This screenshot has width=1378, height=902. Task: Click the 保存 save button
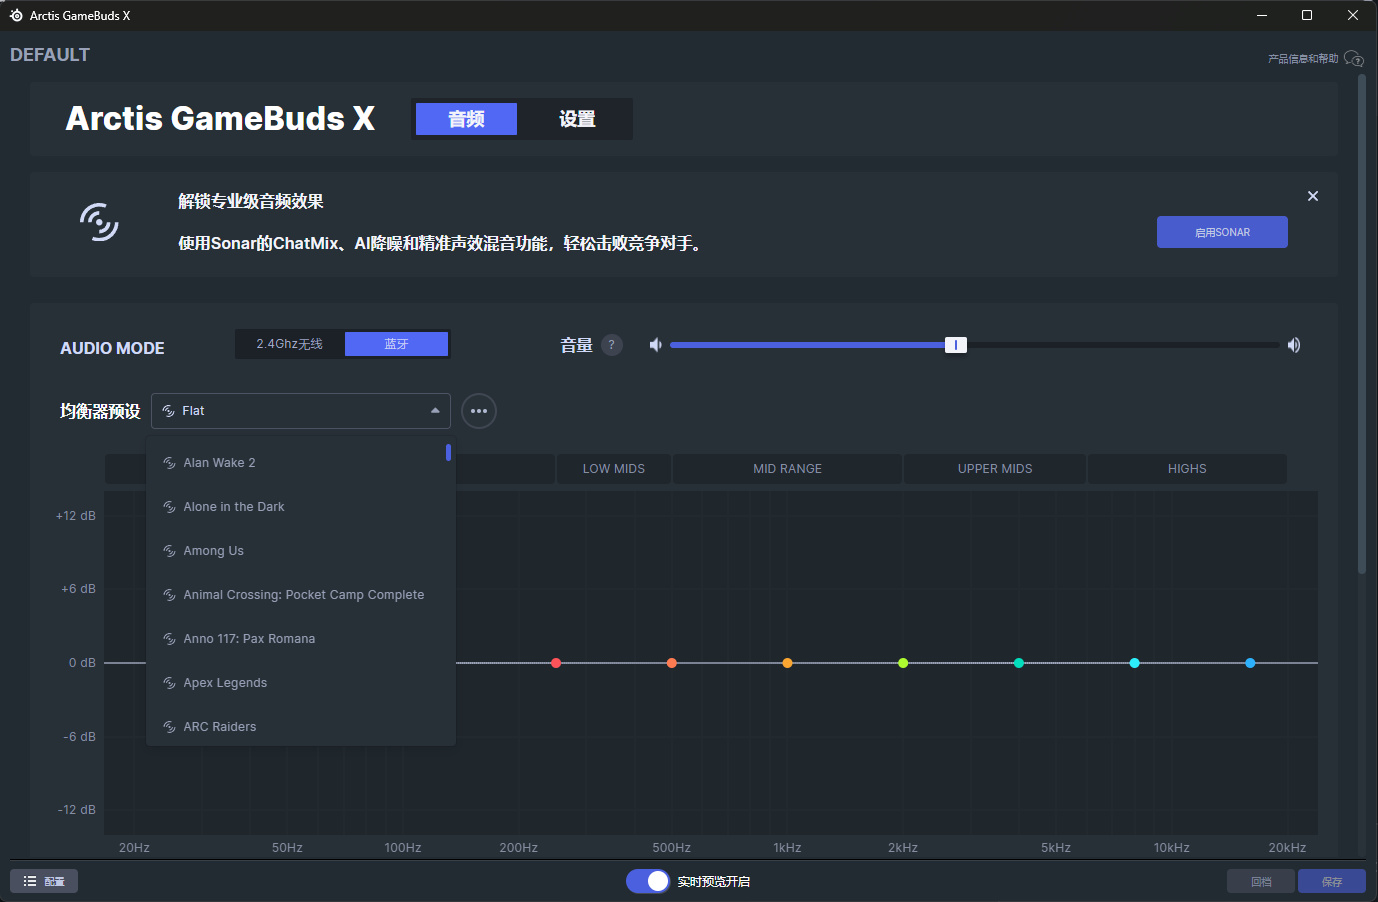[1332, 881]
